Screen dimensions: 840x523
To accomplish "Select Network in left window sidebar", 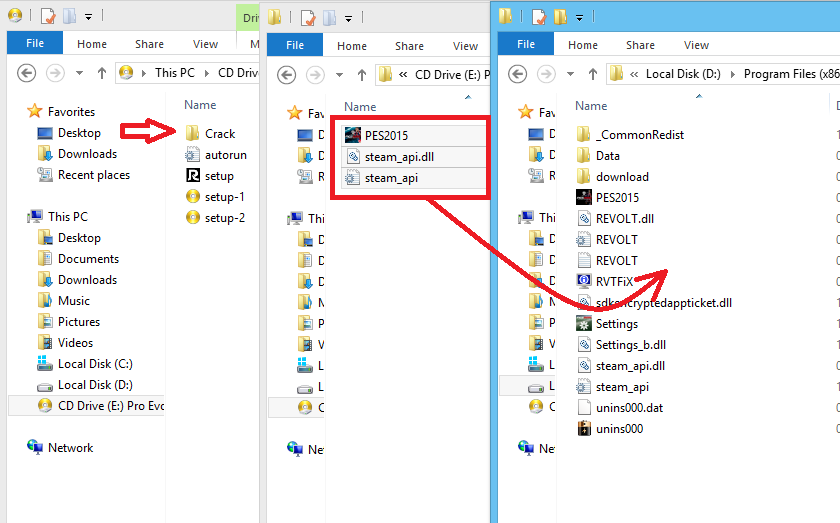I will click(x=61, y=447).
